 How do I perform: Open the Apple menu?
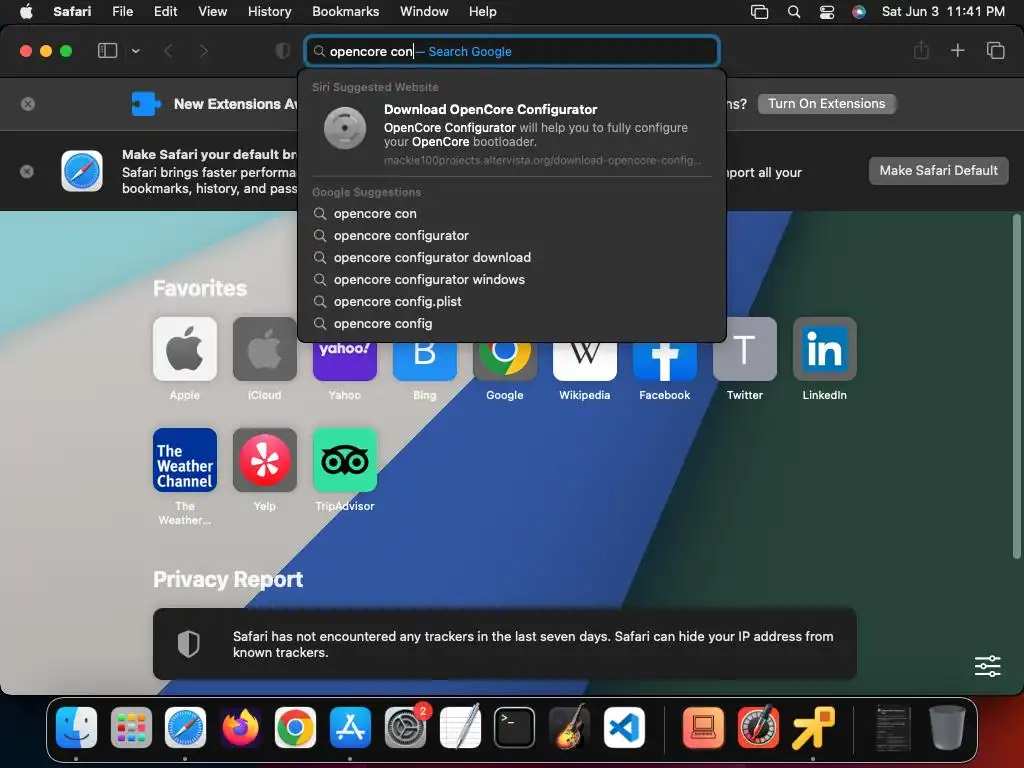(26, 11)
